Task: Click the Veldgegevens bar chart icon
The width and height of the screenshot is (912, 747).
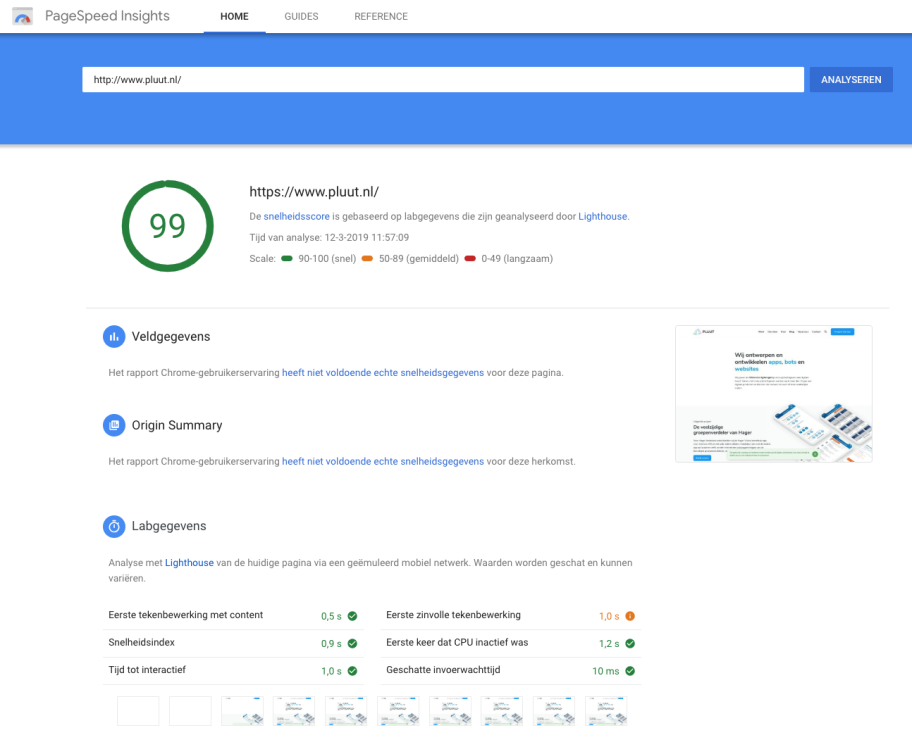Action: (x=114, y=336)
